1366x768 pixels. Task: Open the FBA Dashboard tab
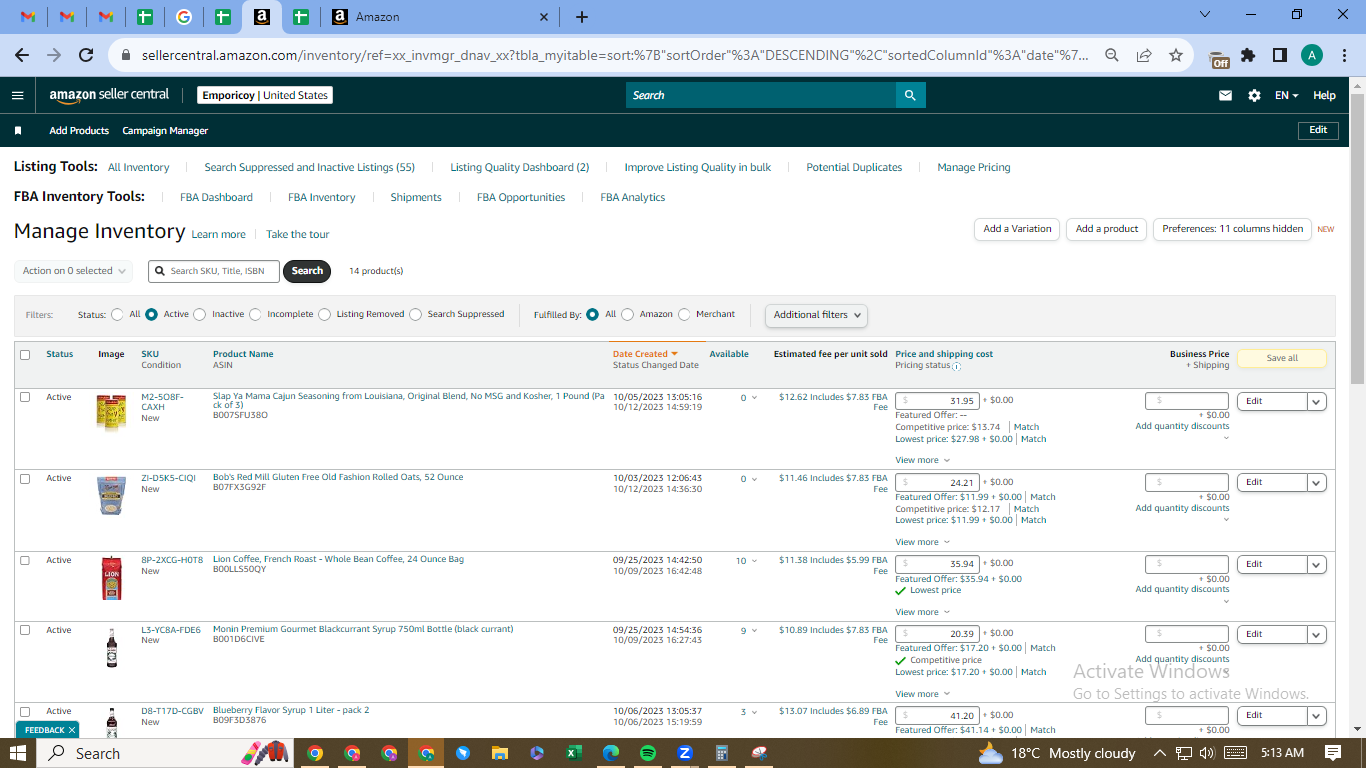pos(216,197)
